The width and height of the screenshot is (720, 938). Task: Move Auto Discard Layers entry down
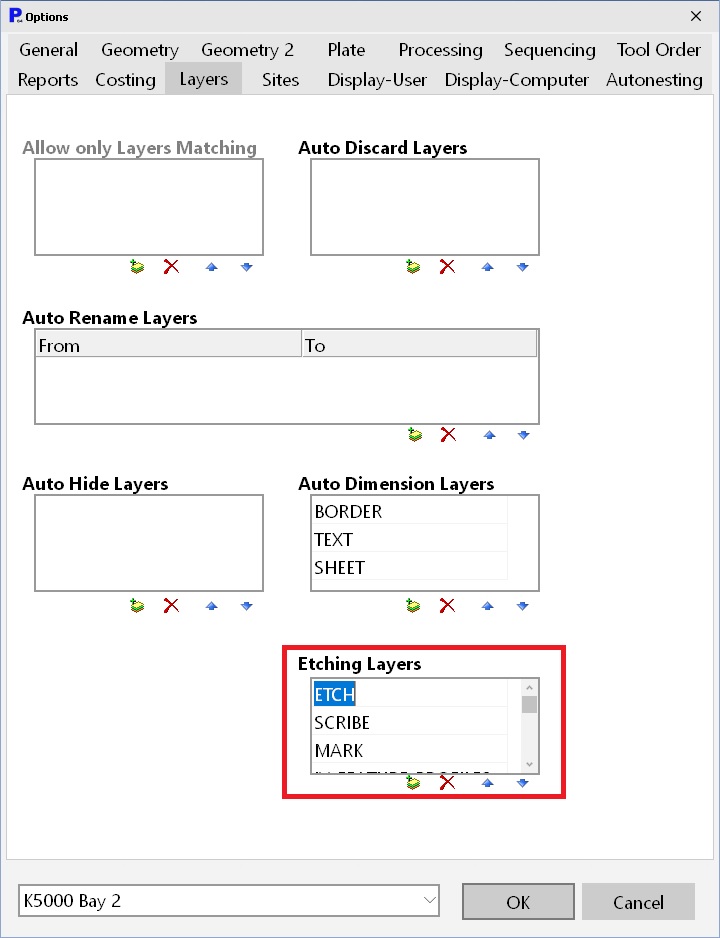point(523,267)
